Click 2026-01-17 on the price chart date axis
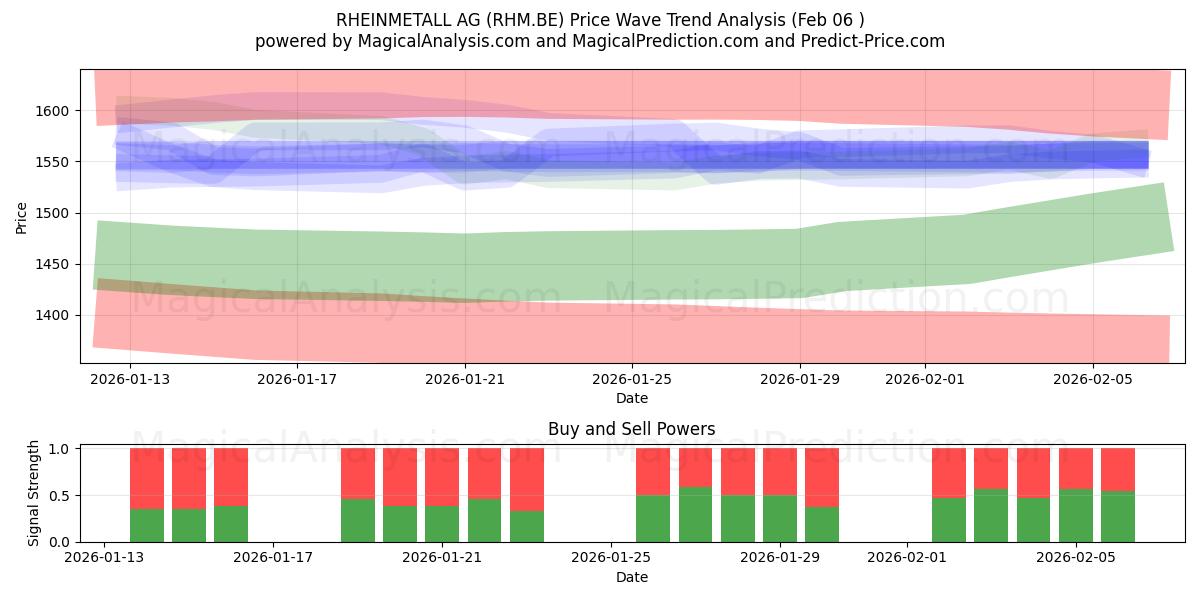This screenshot has height=600, width=1200. click(x=296, y=379)
